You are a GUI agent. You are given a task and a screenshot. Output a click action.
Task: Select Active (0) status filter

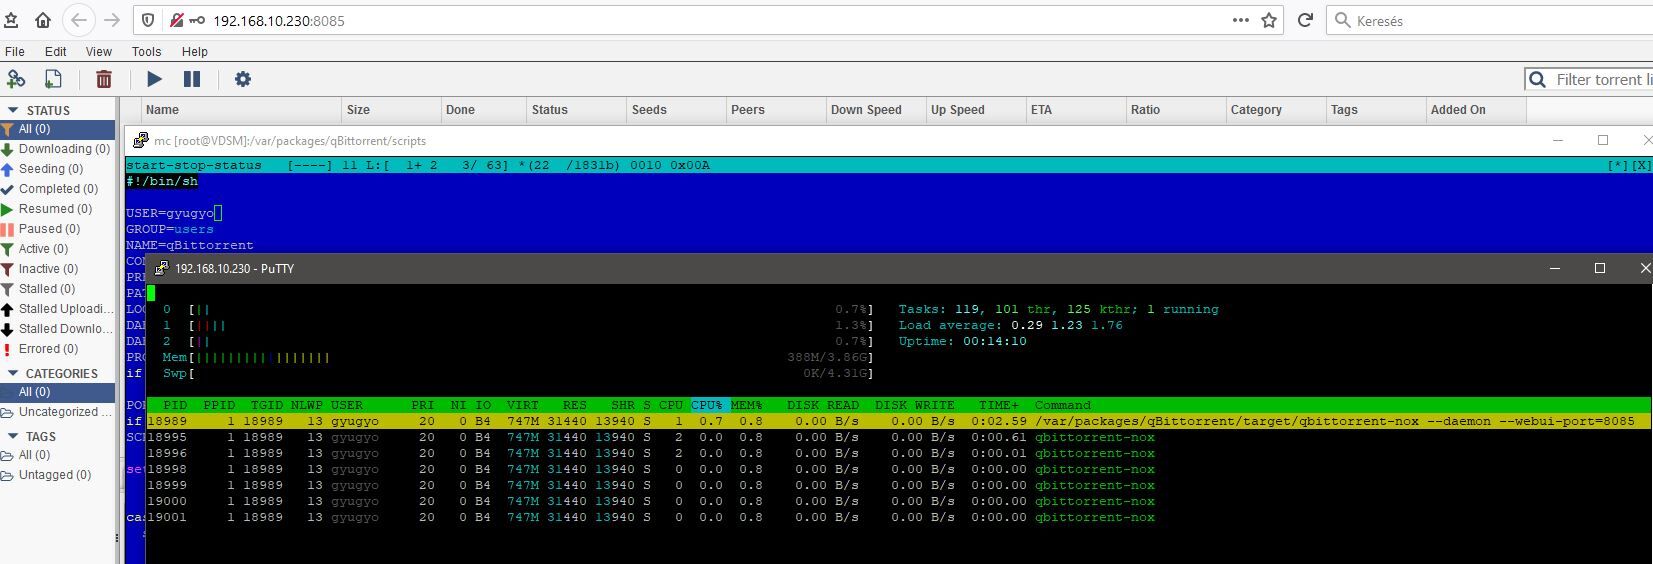pos(57,249)
